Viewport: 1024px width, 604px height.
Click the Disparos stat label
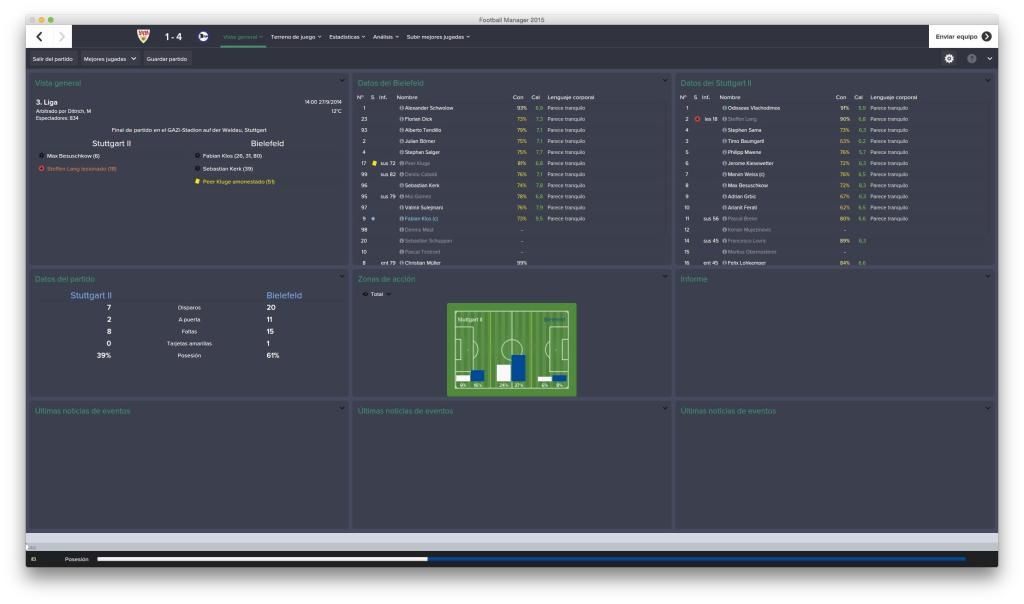(x=189, y=308)
